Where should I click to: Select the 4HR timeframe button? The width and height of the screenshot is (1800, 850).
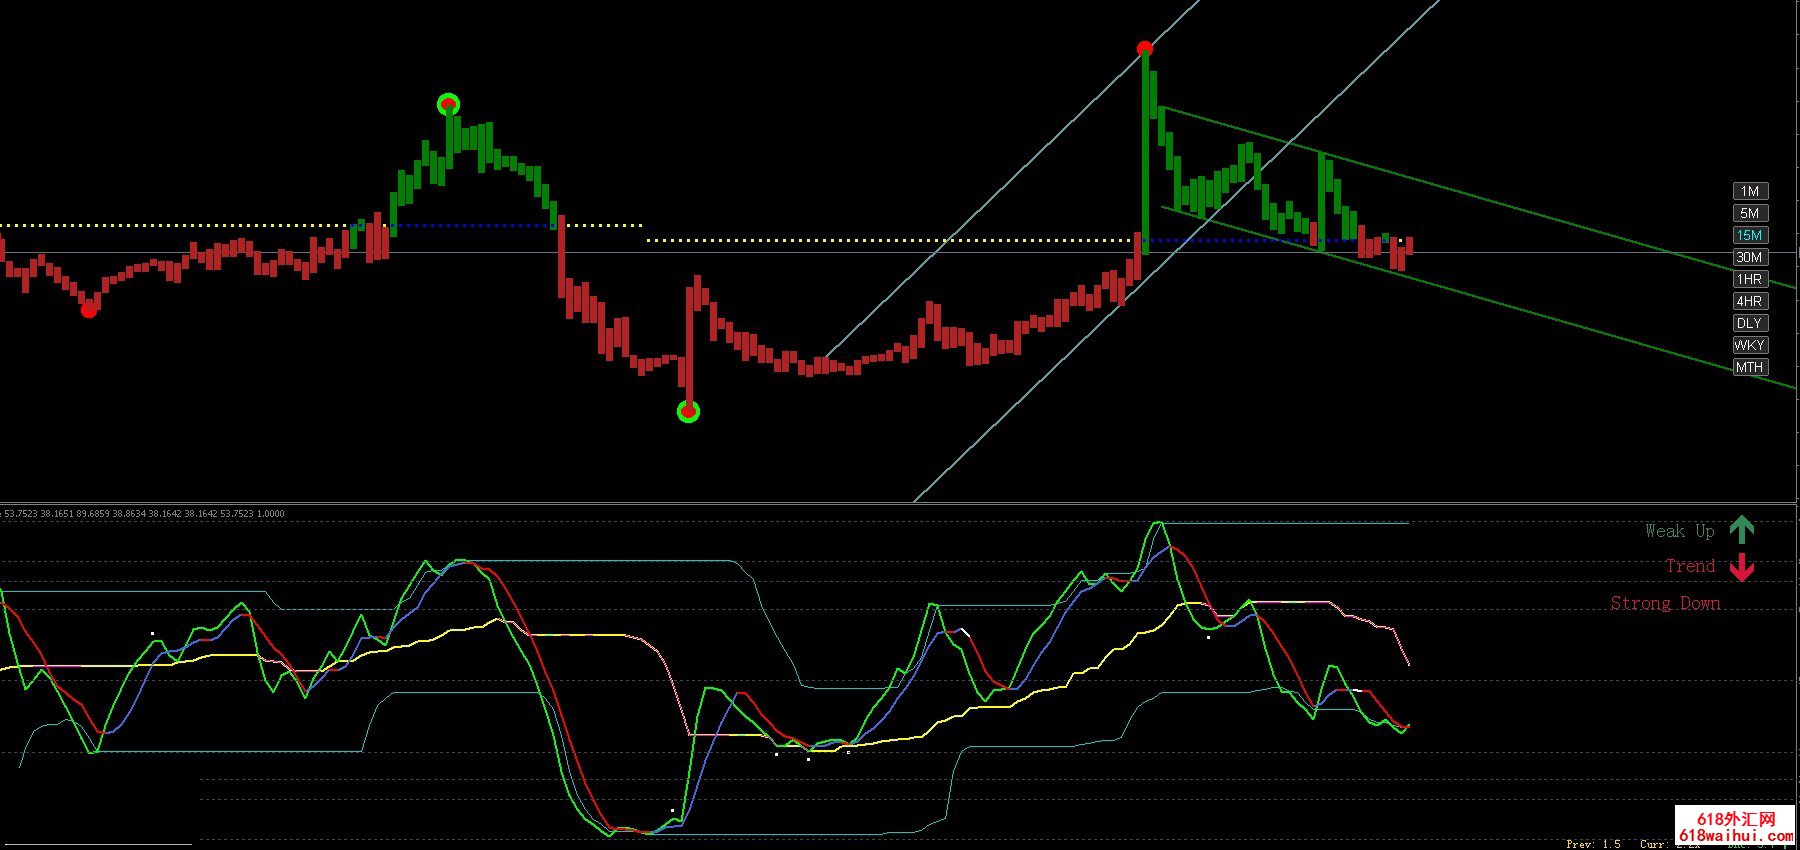coord(1750,301)
